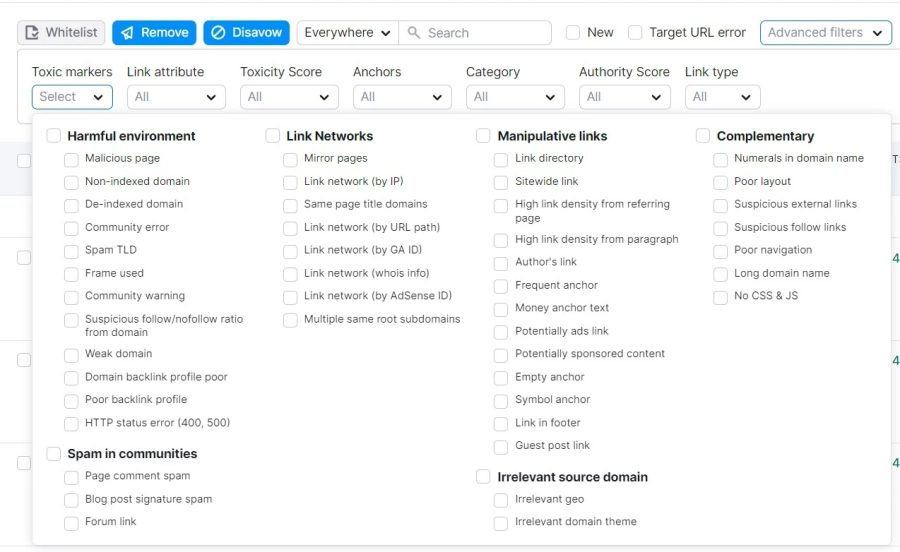Image resolution: width=900 pixels, height=552 pixels.
Task: Tick Blog post signature spam checkbox
Action: click(x=71, y=500)
